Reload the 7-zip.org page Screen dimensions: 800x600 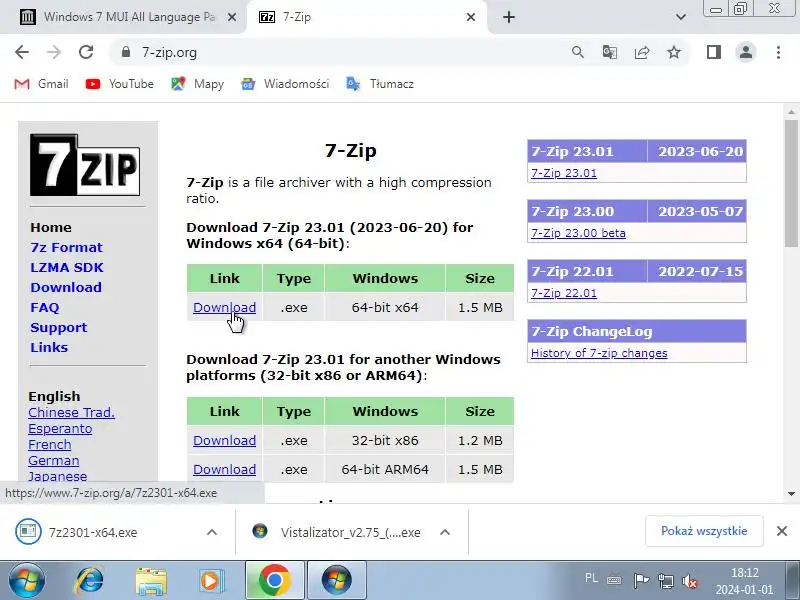pyautogui.click(x=86, y=52)
